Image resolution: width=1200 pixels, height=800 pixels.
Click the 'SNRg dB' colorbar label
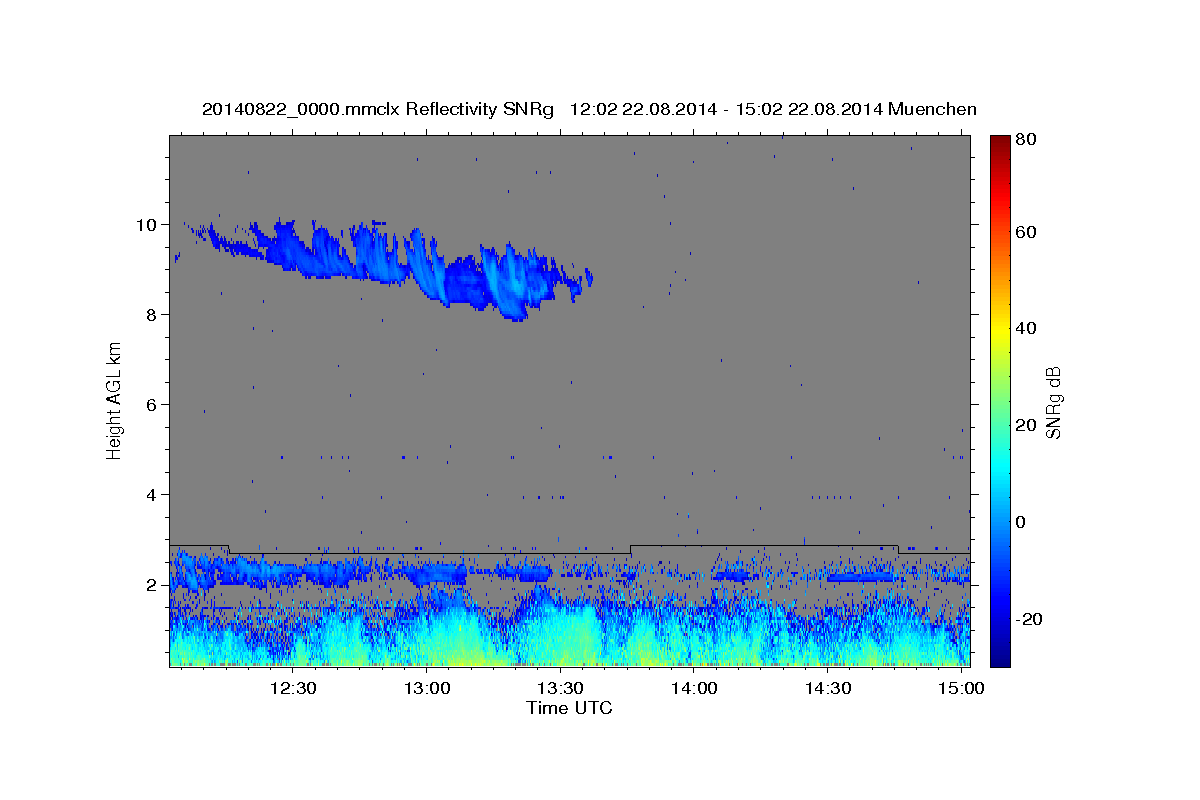(x=1053, y=402)
